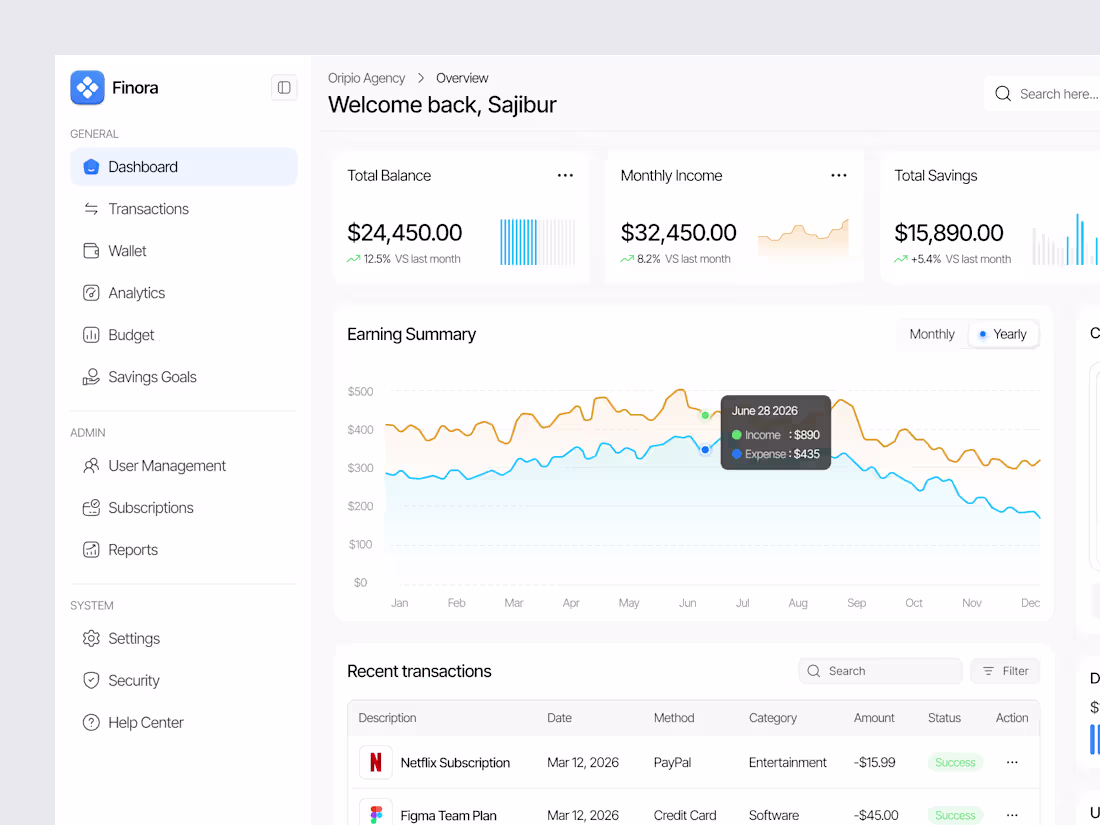This screenshot has width=1100, height=825.
Task: Click the Budget icon
Action: pyautogui.click(x=91, y=334)
